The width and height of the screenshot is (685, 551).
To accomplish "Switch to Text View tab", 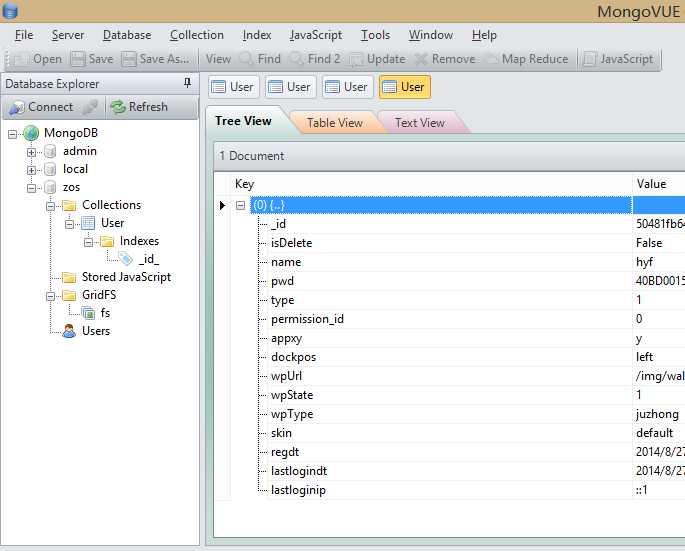I will tap(420, 123).
